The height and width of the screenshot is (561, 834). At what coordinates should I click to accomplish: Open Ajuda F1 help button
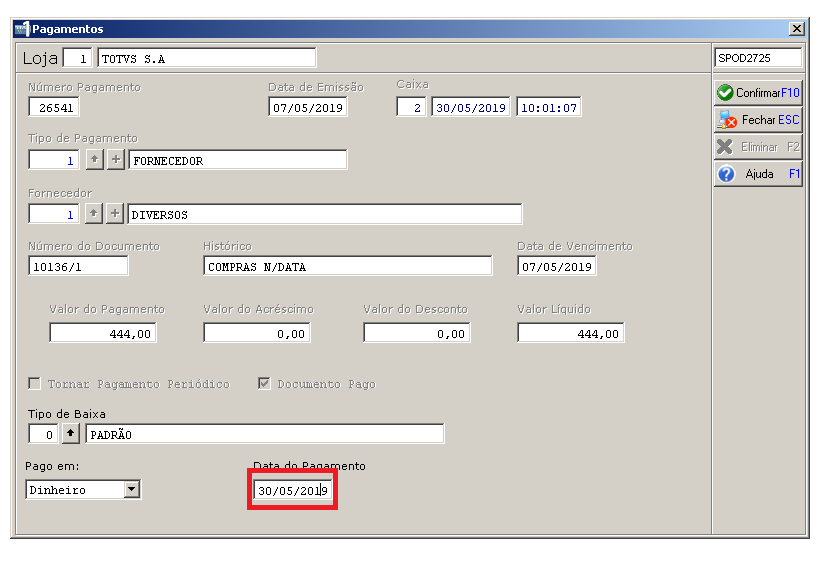click(758, 174)
